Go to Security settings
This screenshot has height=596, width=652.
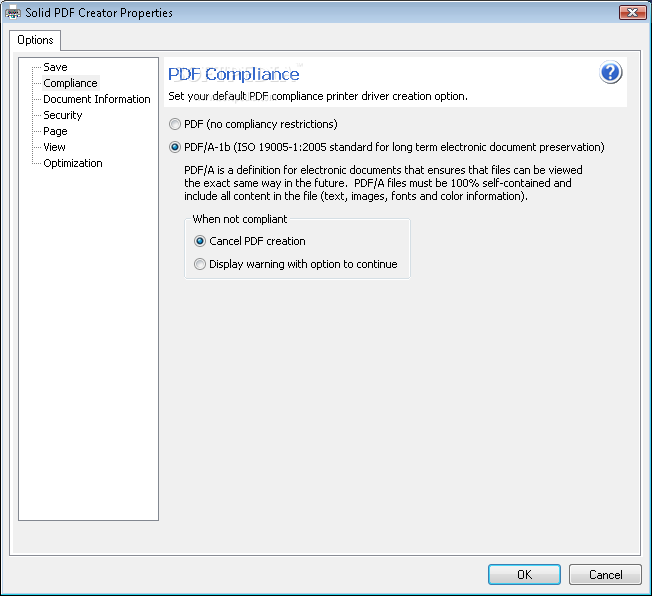(x=63, y=115)
